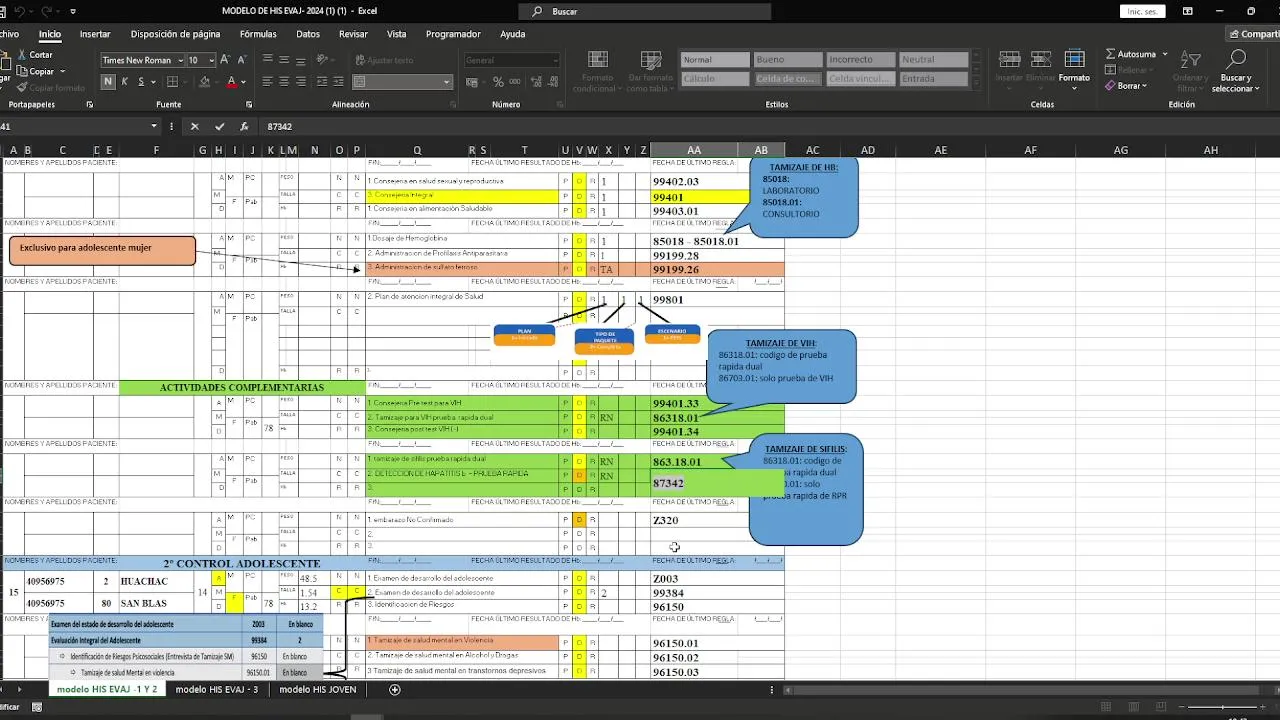This screenshot has width=1280, height=720.
Task: Open Formato condicional
Action: tap(597, 71)
